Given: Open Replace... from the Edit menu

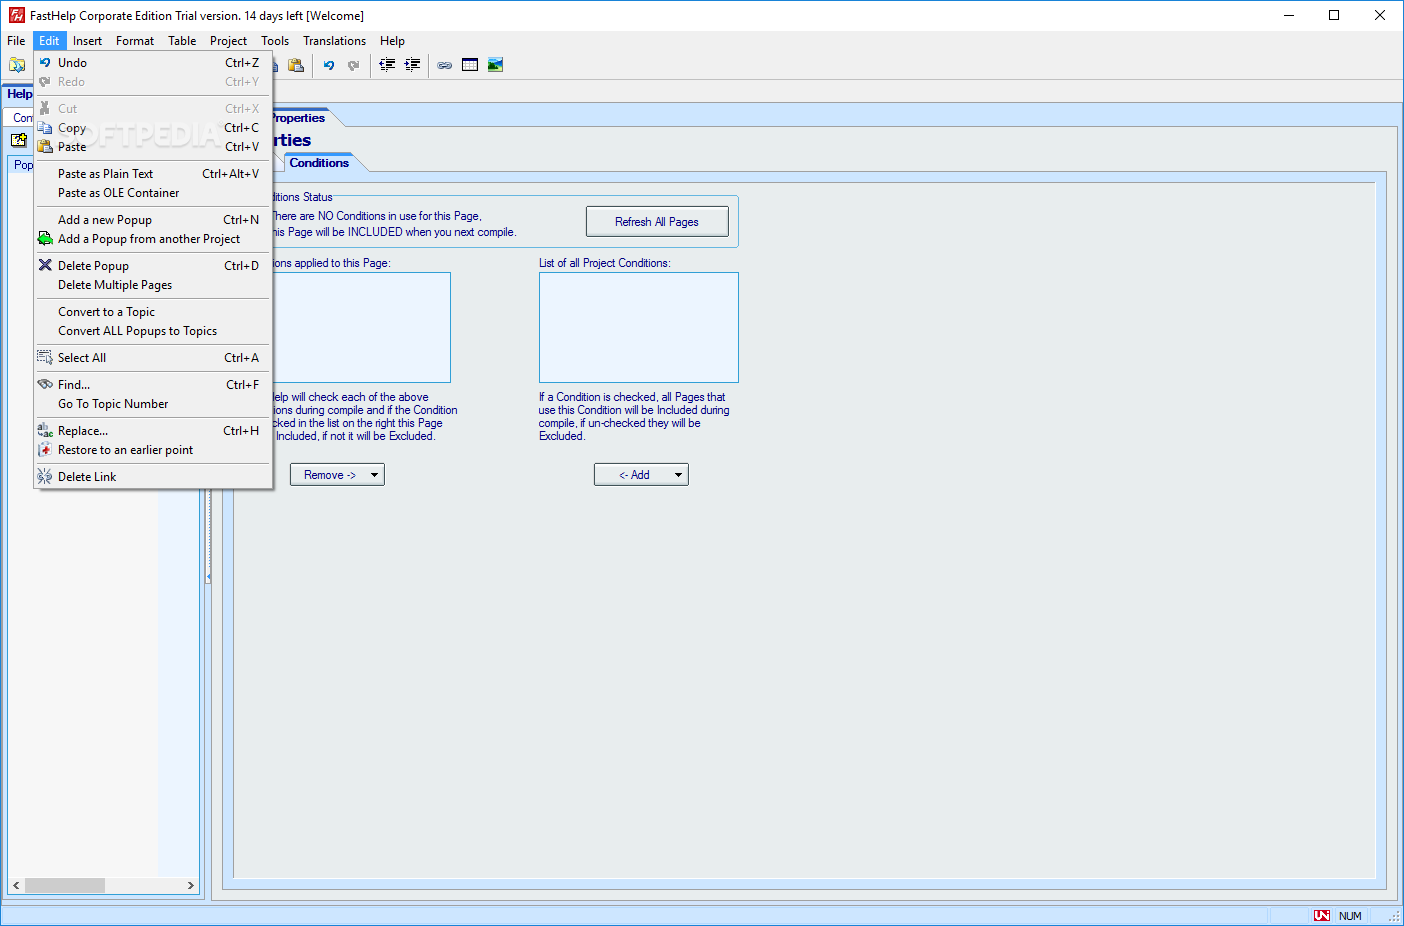Looking at the screenshot, I should (153, 431).
